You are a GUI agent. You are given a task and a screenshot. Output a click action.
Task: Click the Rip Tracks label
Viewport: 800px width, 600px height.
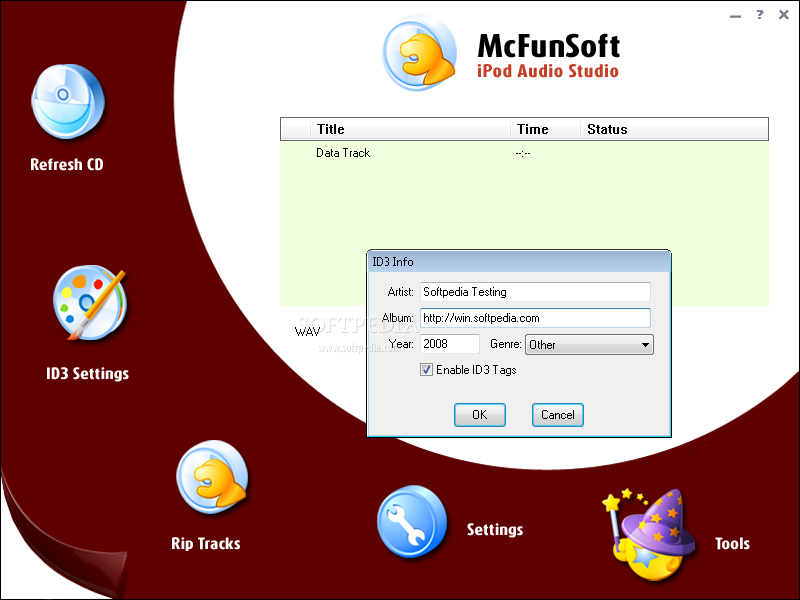(x=206, y=543)
